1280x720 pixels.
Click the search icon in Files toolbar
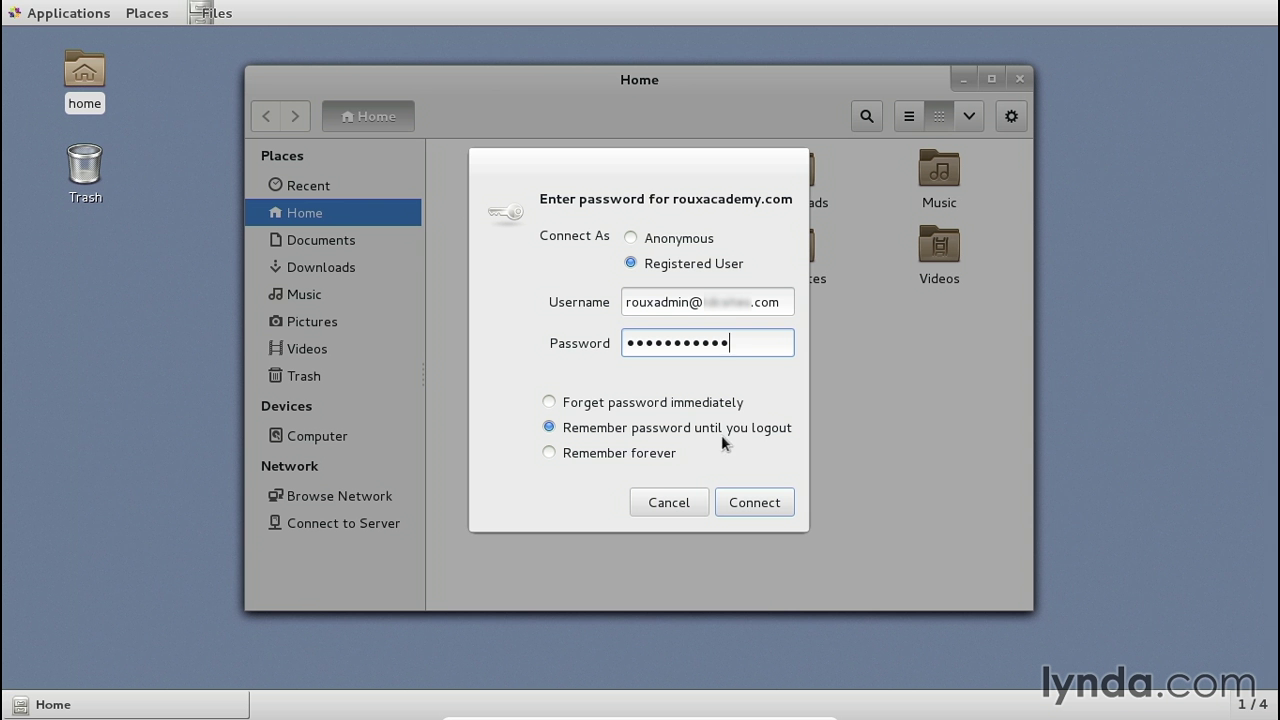coord(866,116)
